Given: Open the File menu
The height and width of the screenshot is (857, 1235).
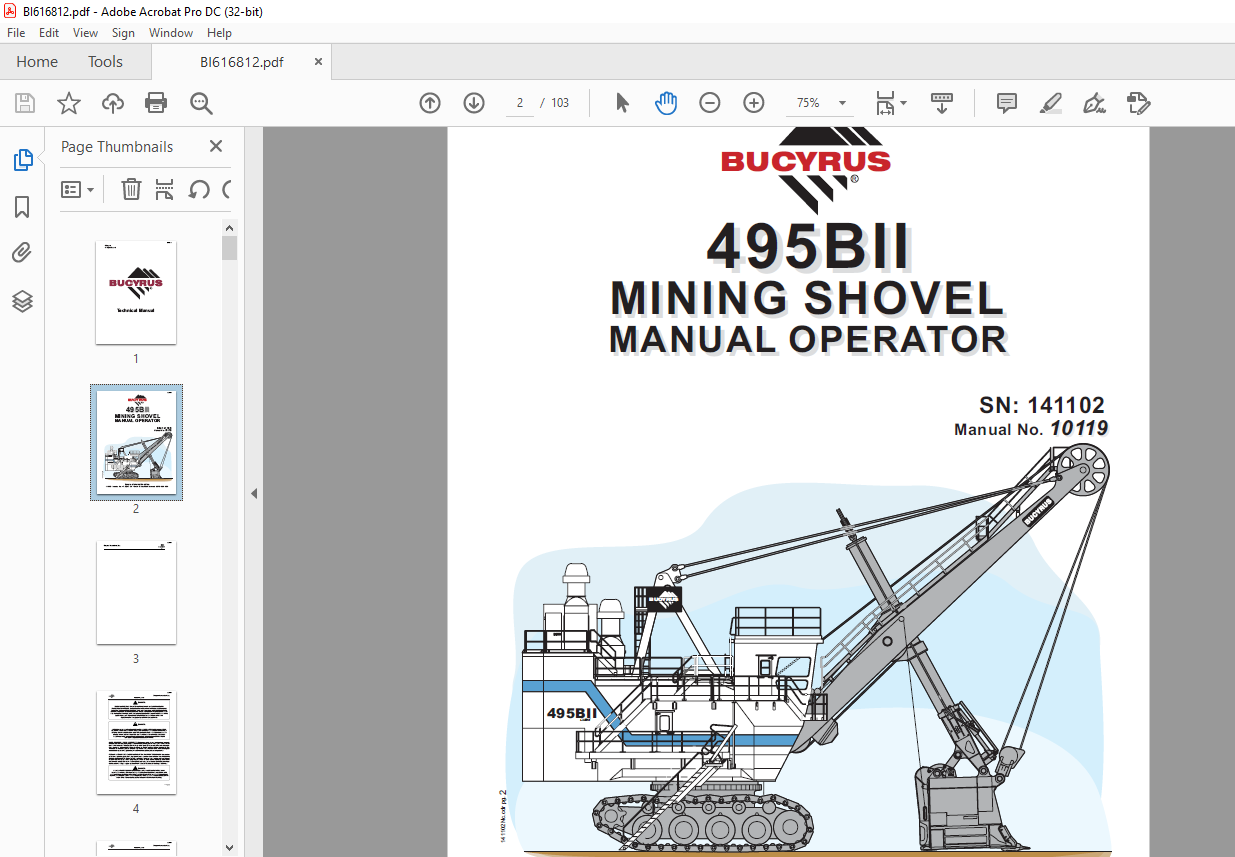Looking at the screenshot, I should (16, 33).
